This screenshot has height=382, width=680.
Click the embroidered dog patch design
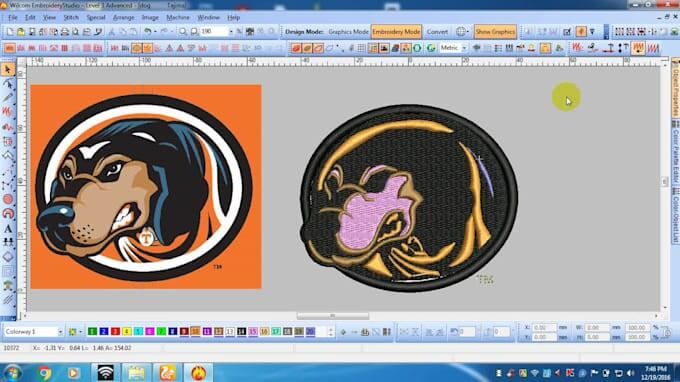[408, 197]
